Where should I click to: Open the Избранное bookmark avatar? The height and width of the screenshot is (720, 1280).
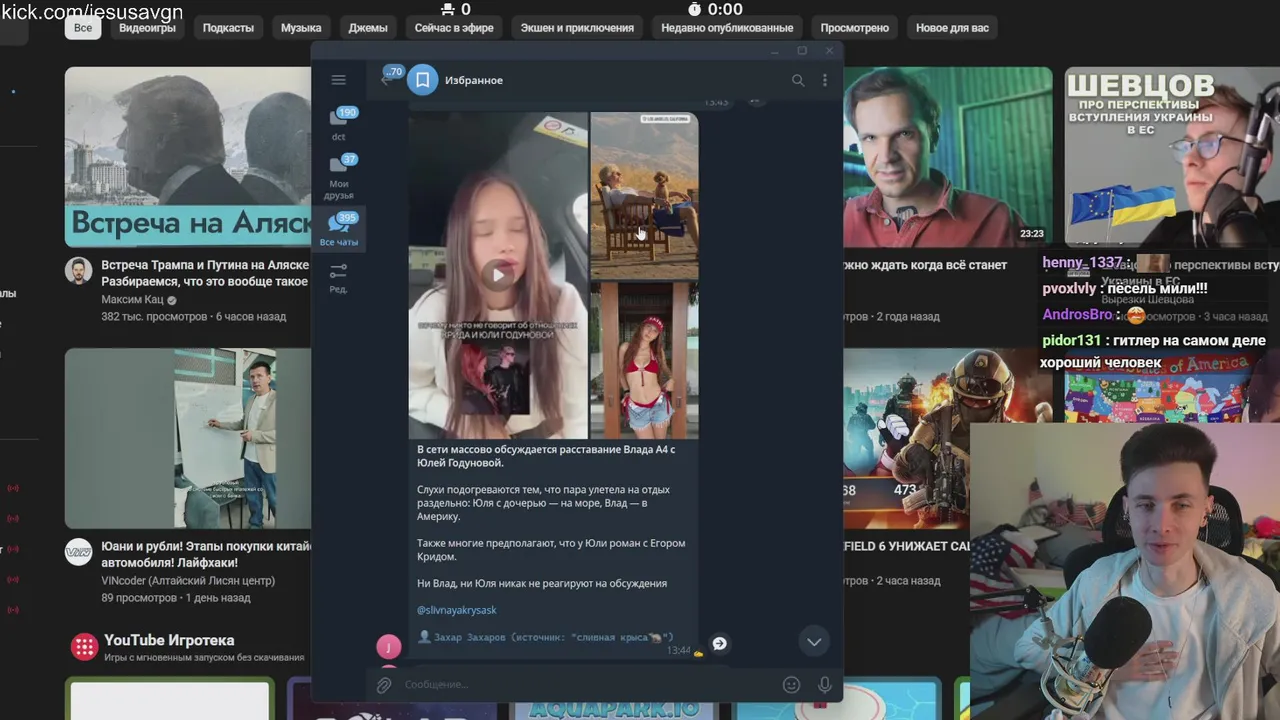click(423, 80)
